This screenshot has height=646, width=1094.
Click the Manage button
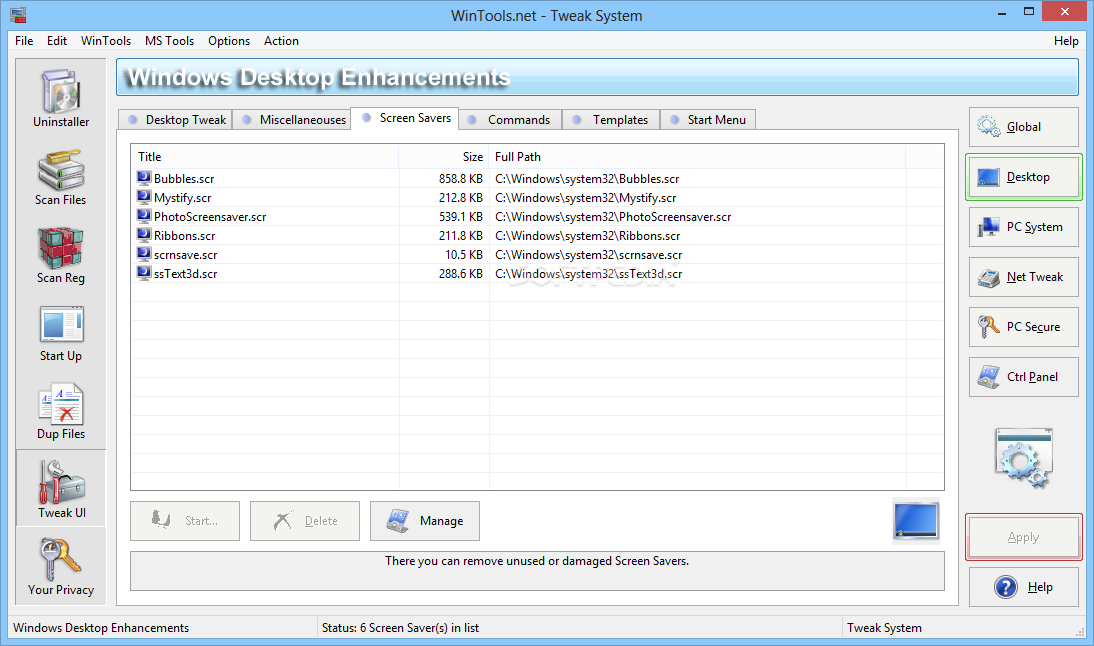pyautogui.click(x=425, y=521)
